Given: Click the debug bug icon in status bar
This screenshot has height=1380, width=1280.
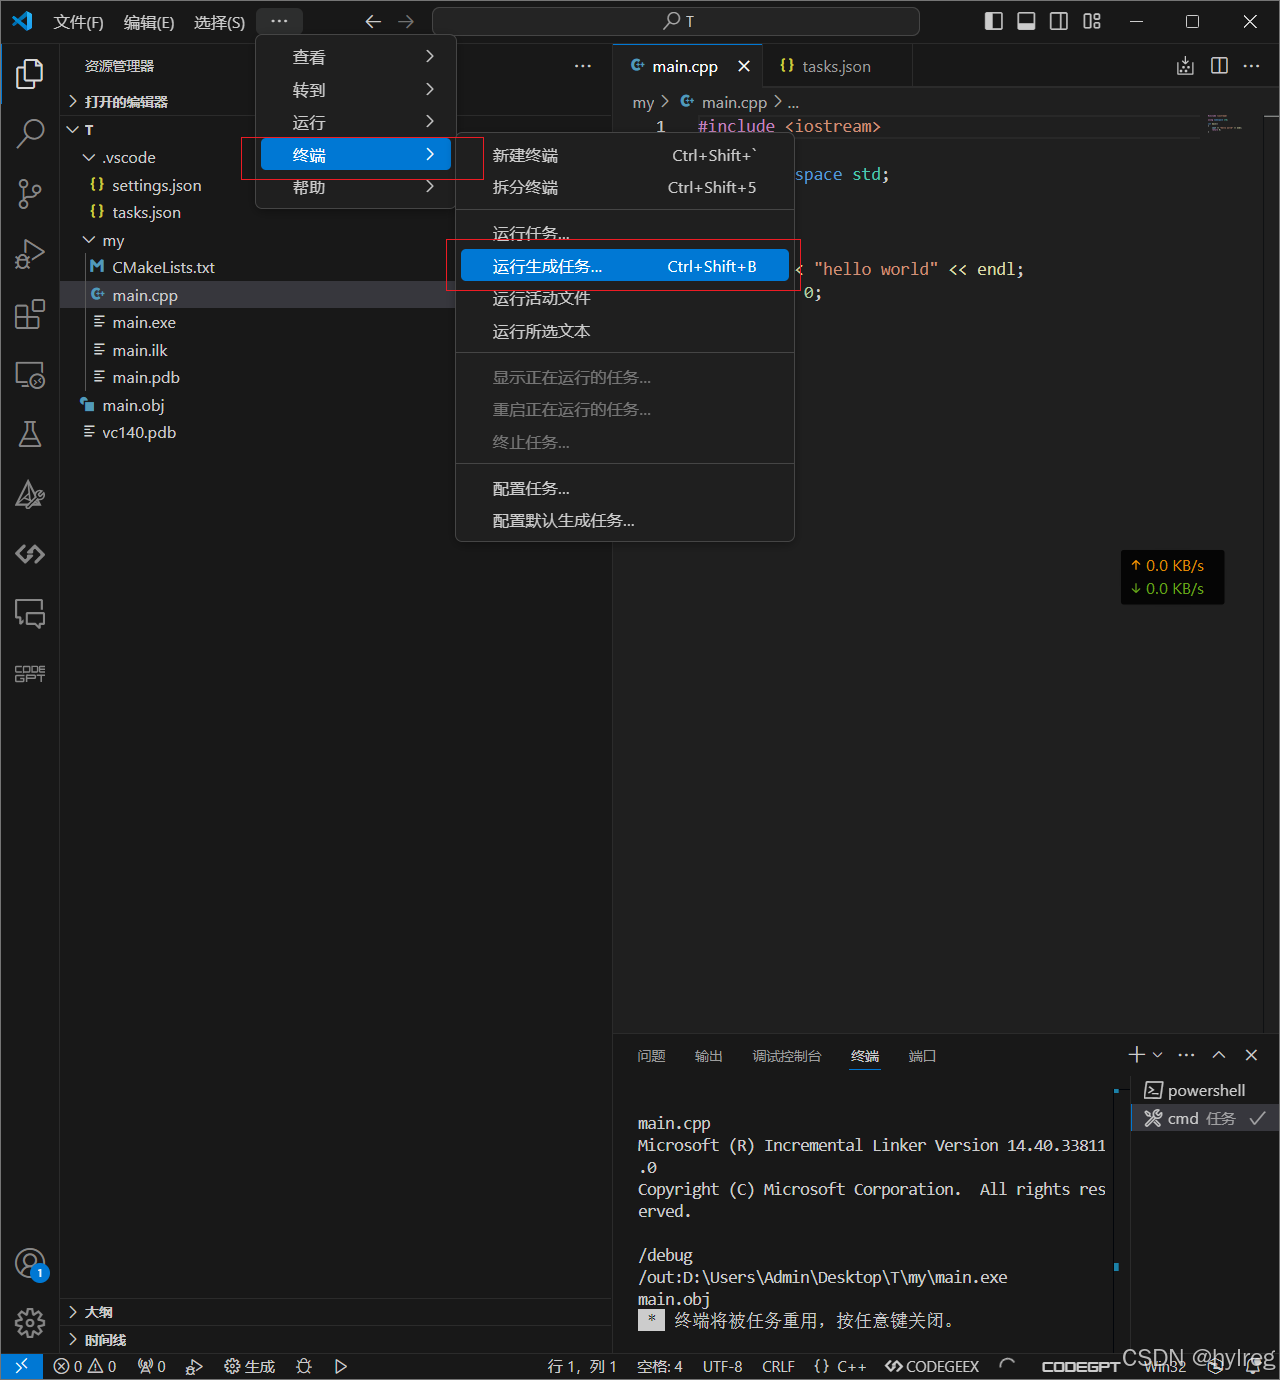Looking at the screenshot, I should click(304, 1366).
